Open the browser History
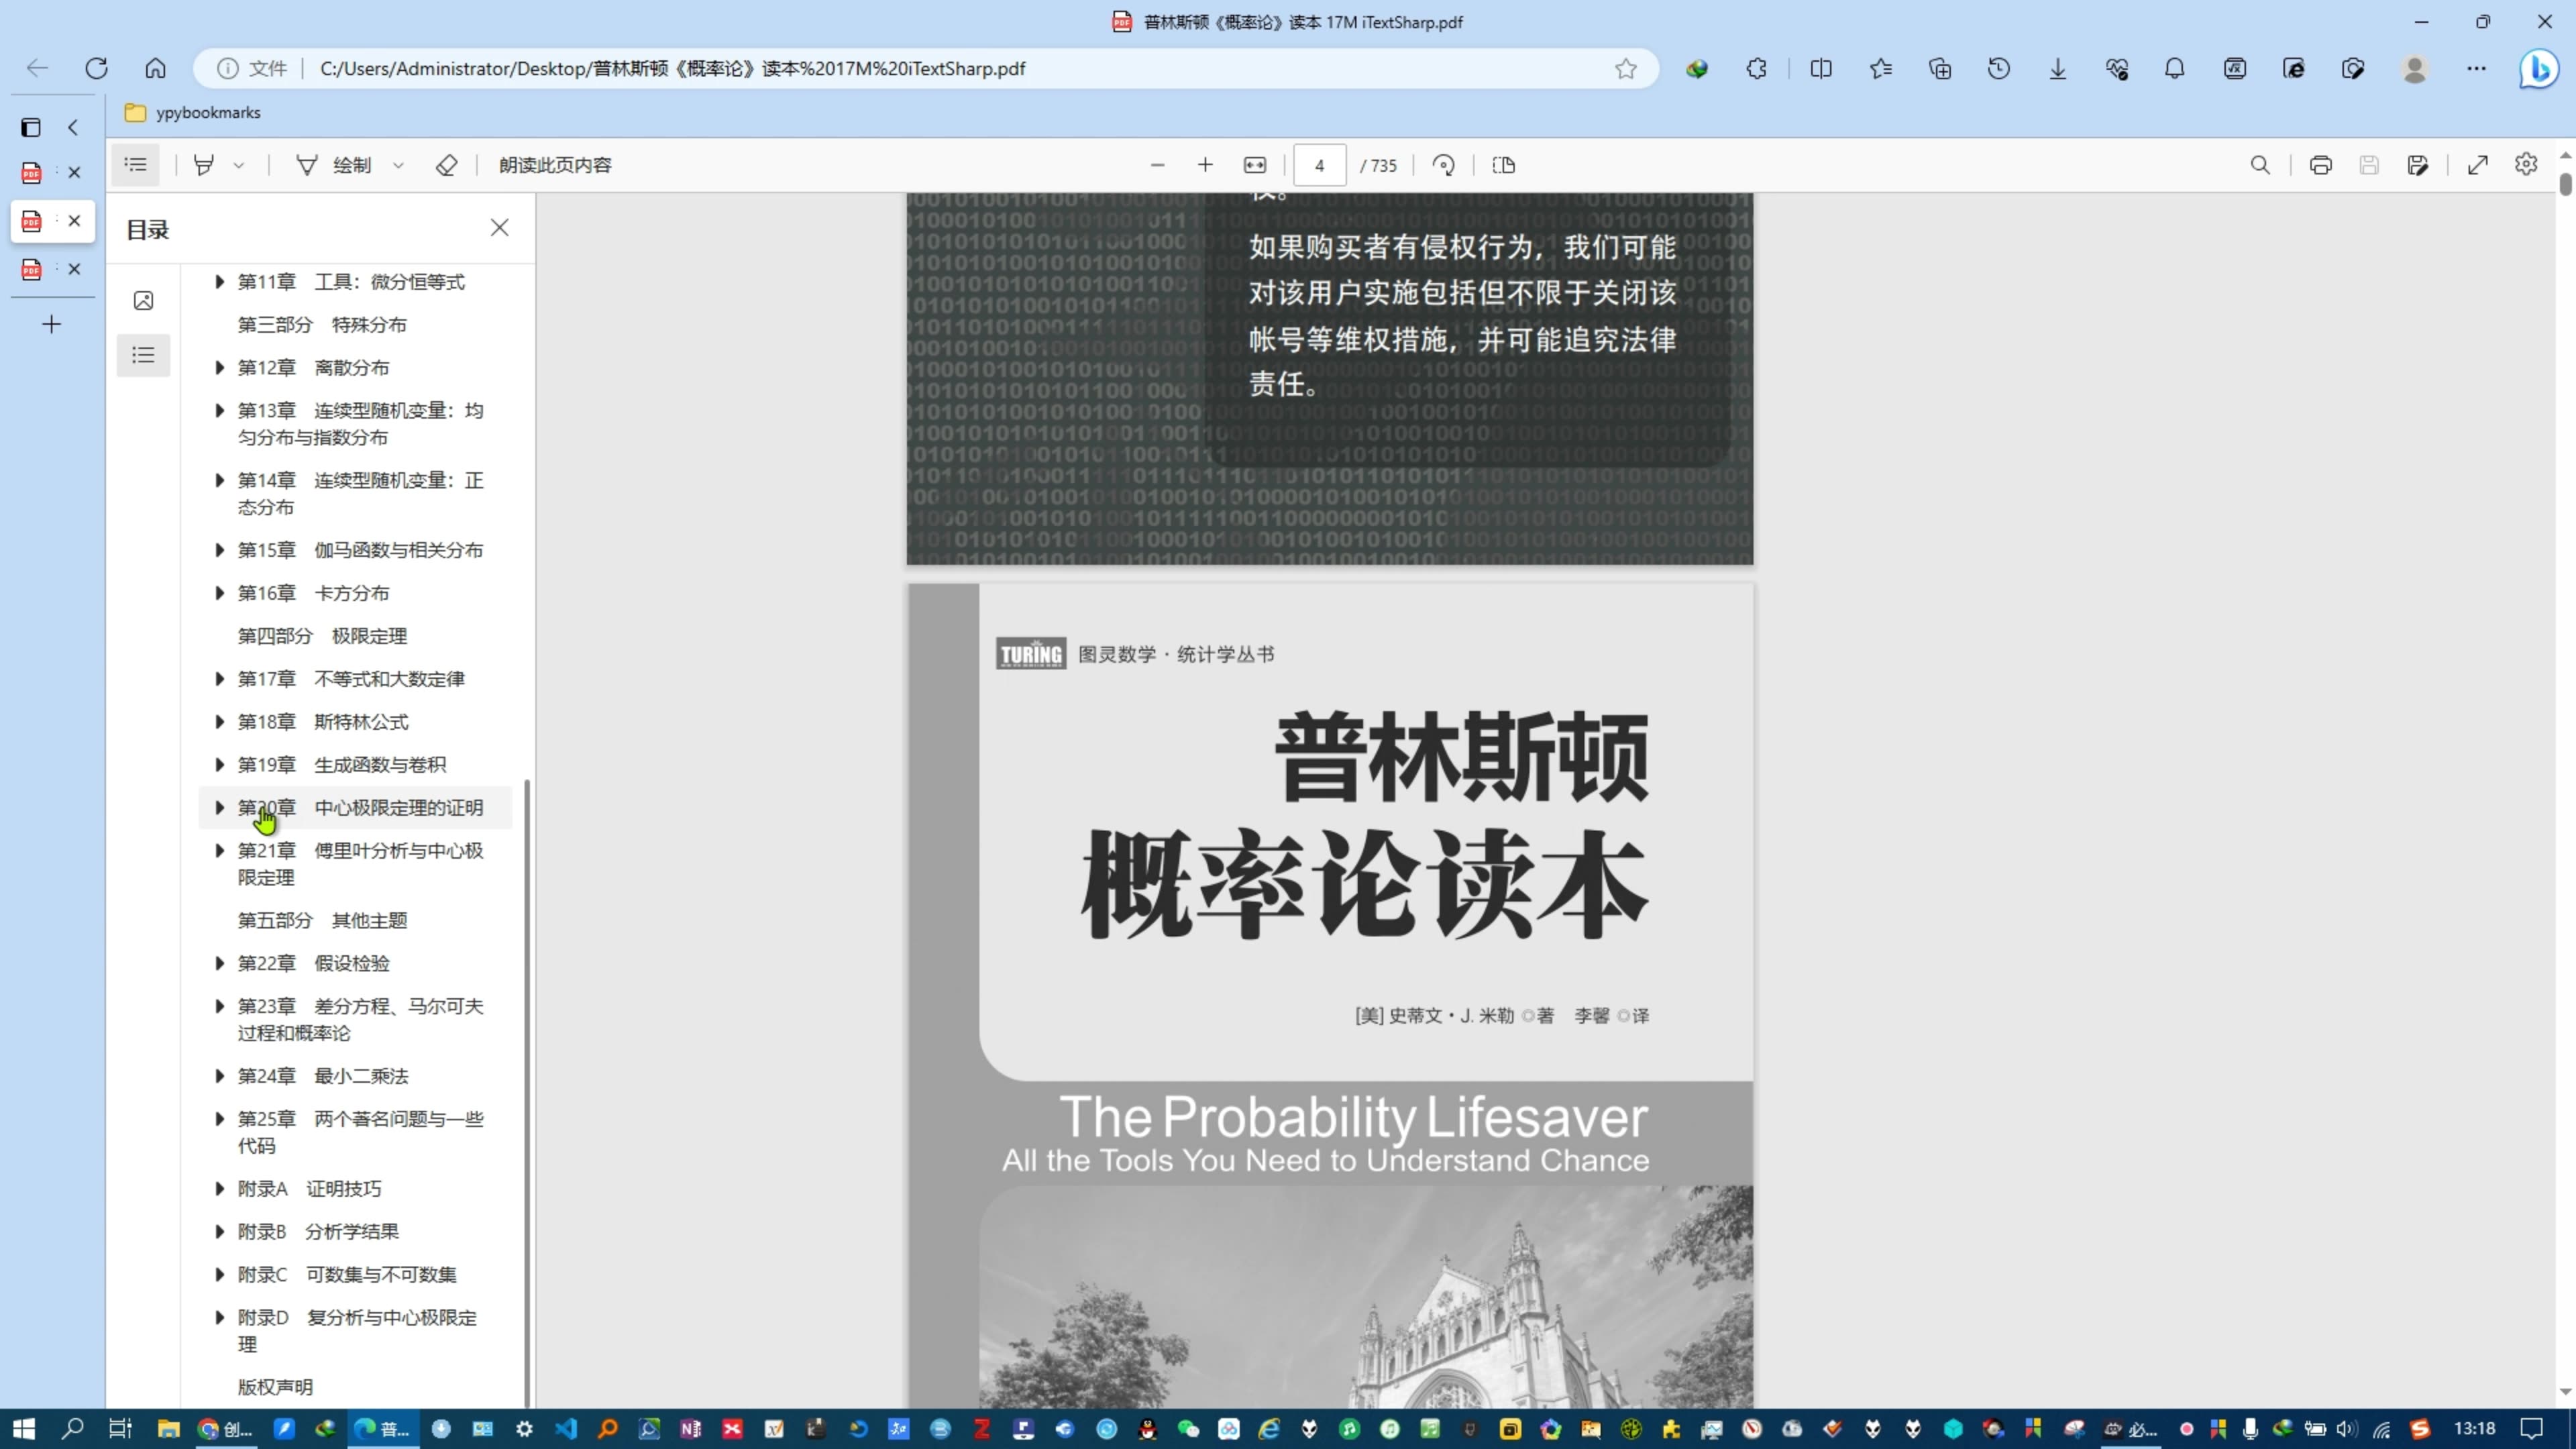The image size is (2576, 1449). tap(1999, 68)
